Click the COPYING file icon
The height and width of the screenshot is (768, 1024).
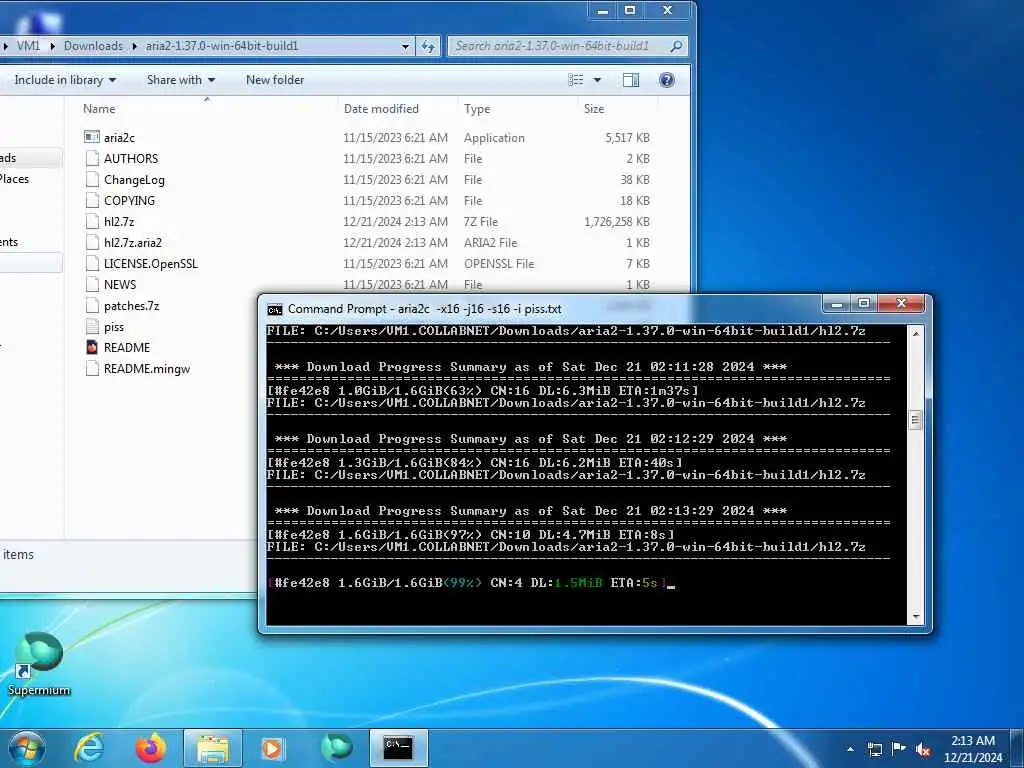(92, 200)
